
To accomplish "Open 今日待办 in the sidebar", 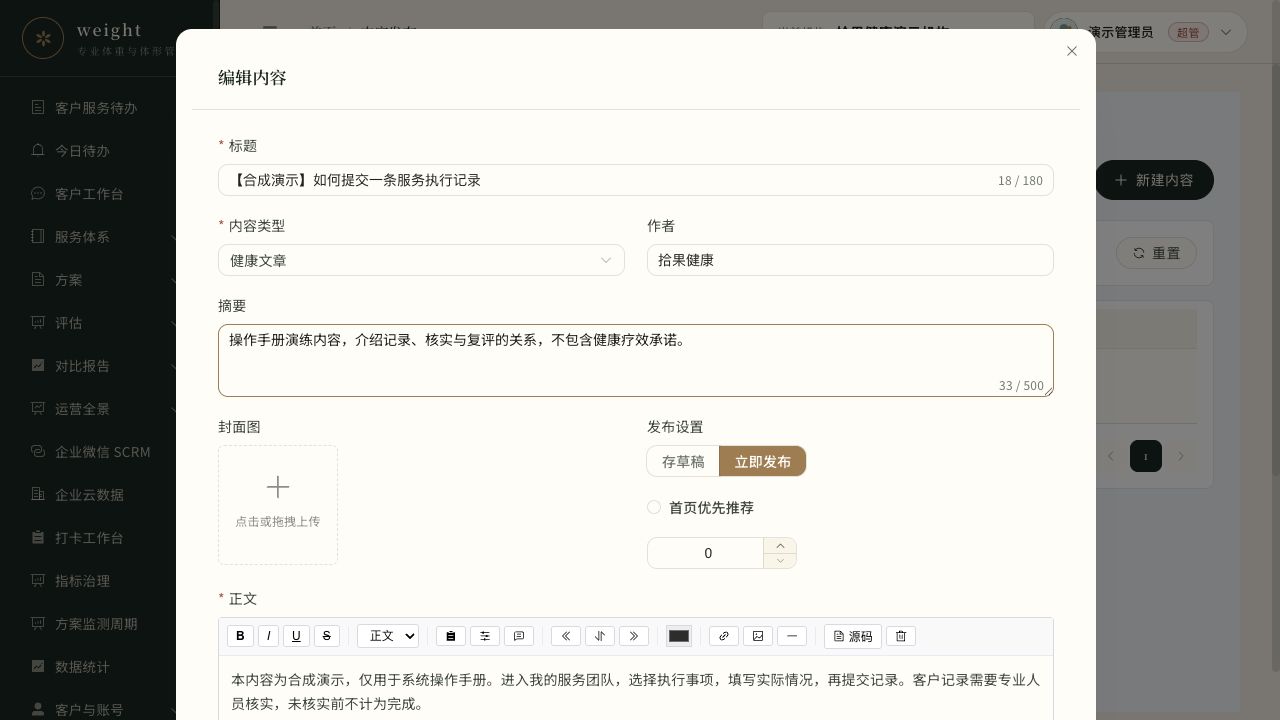I will click(x=82, y=151).
